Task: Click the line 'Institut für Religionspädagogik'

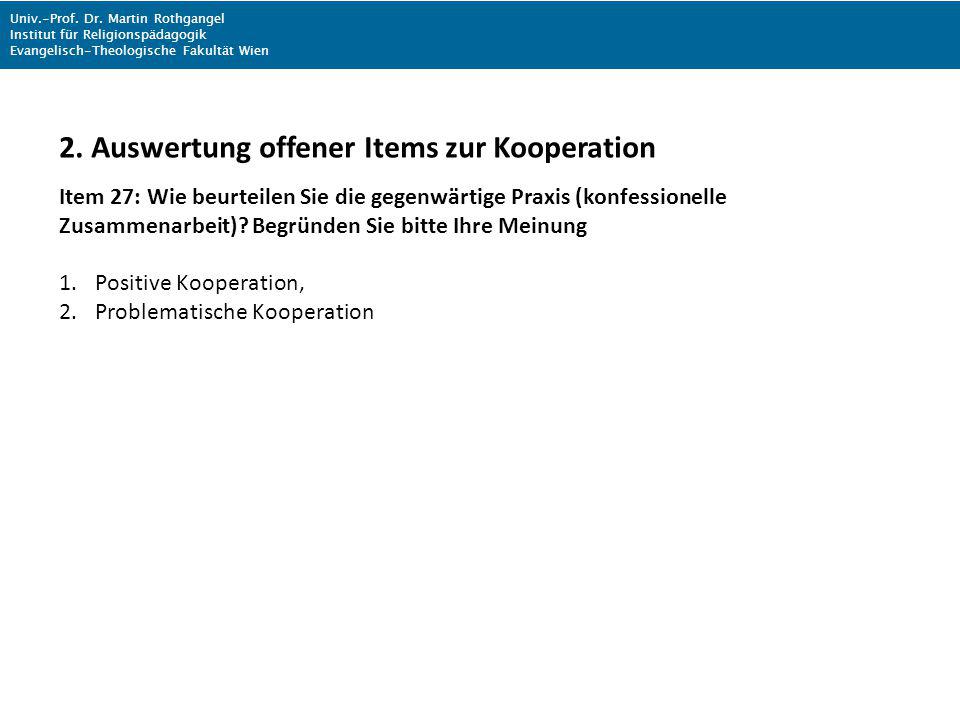Action: coord(108,34)
